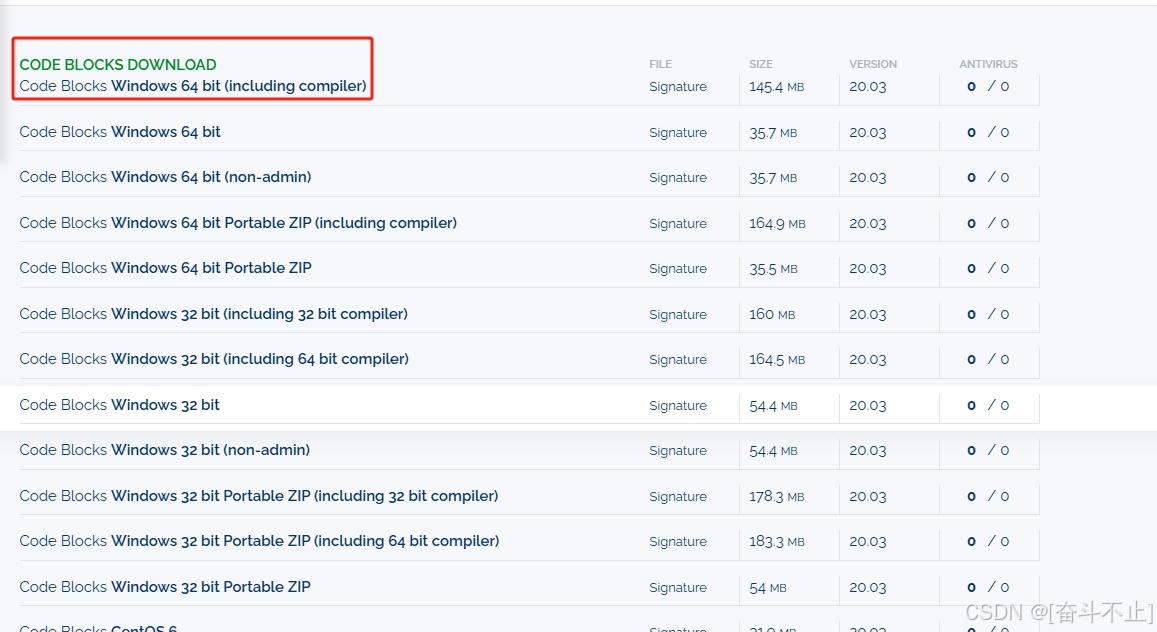The width and height of the screenshot is (1157, 632).
Task: Open Code Blocks Windows 64 bit Portable ZIP link
Action: [x=165, y=268]
